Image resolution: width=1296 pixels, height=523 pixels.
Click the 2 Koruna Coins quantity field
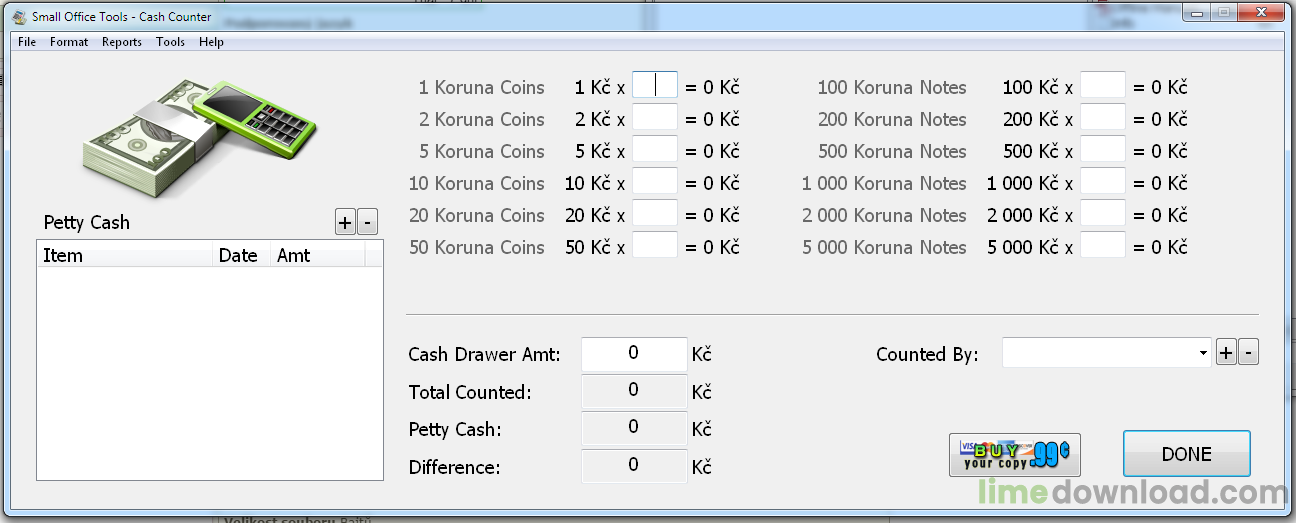[655, 118]
